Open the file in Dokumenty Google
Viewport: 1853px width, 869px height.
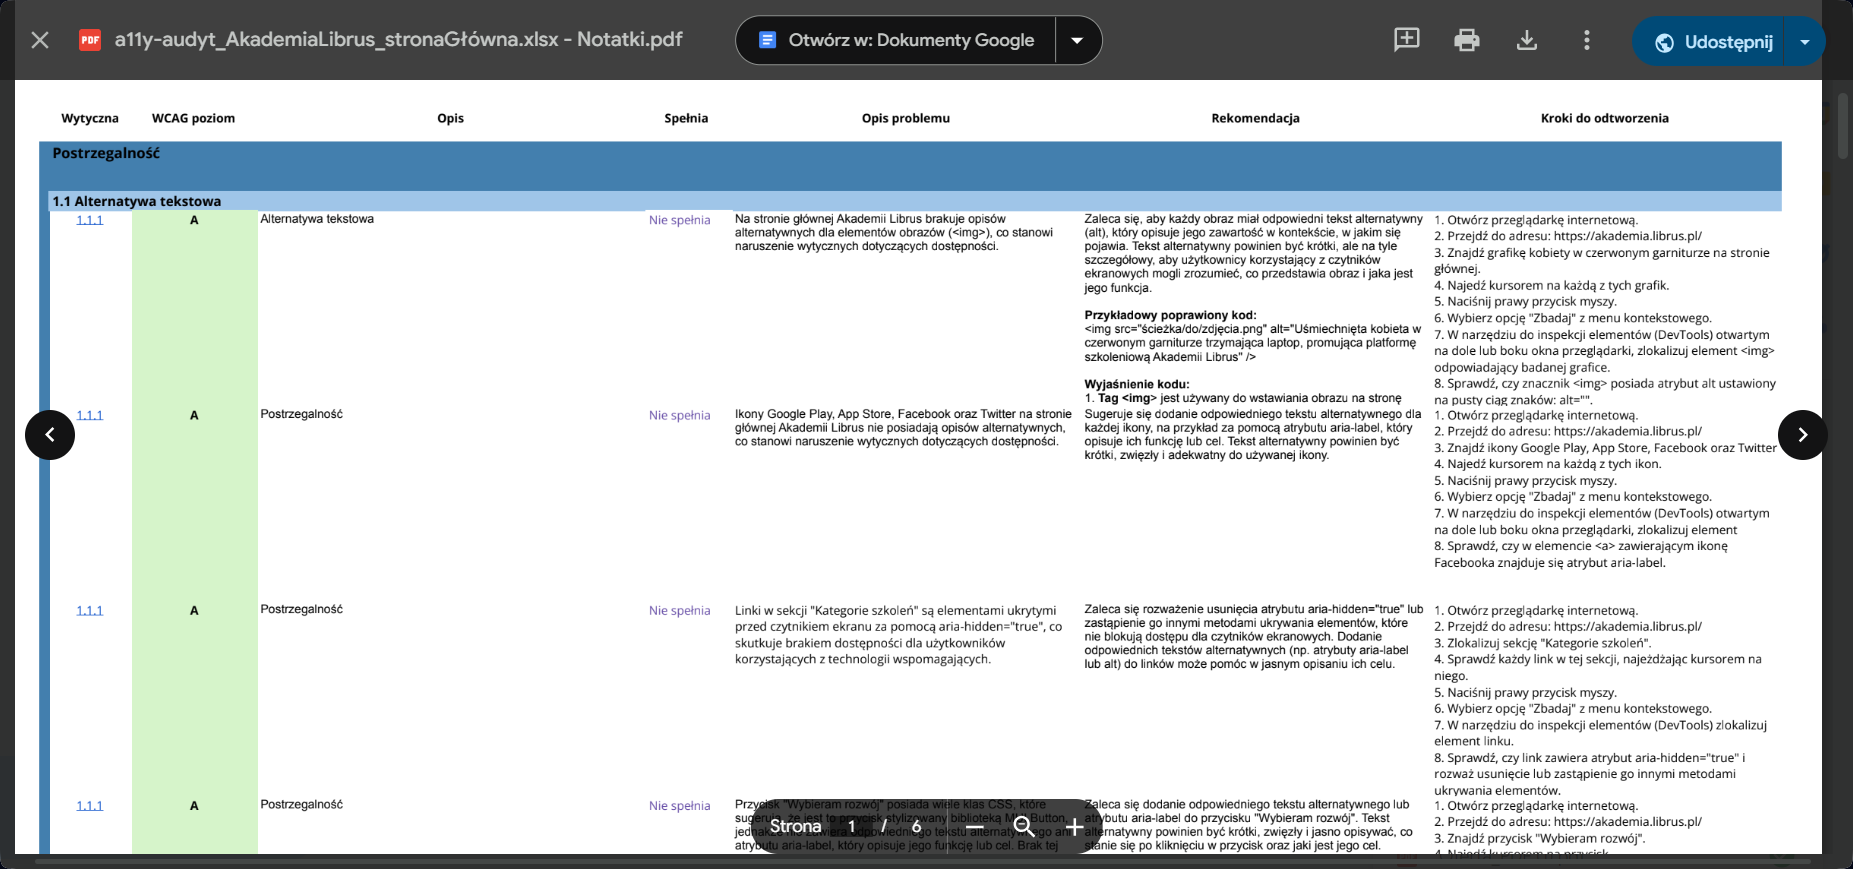coord(896,40)
